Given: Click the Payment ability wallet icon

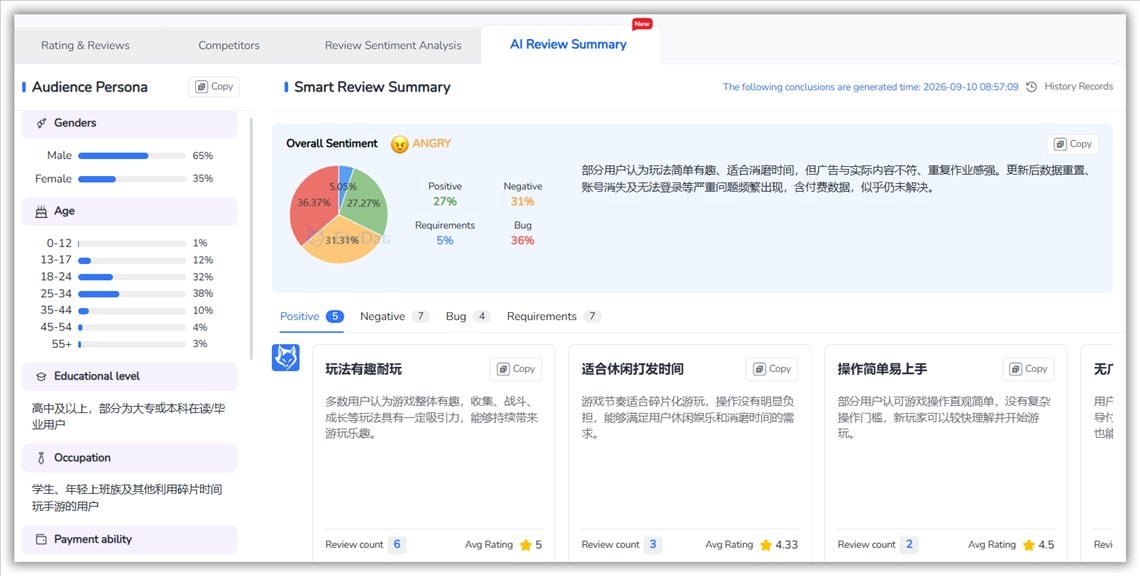Looking at the screenshot, I should tap(41, 540).
